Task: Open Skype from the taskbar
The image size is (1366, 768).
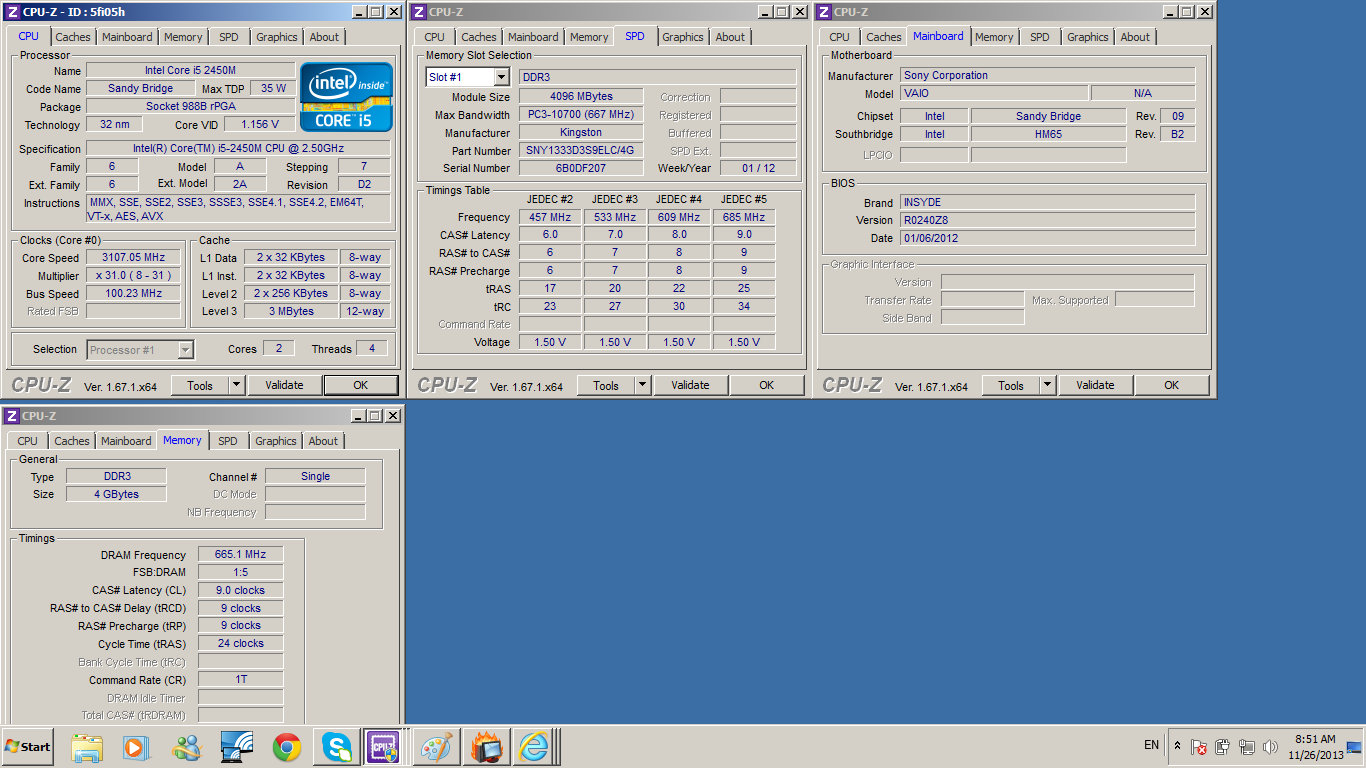Action: coord(337,746)
